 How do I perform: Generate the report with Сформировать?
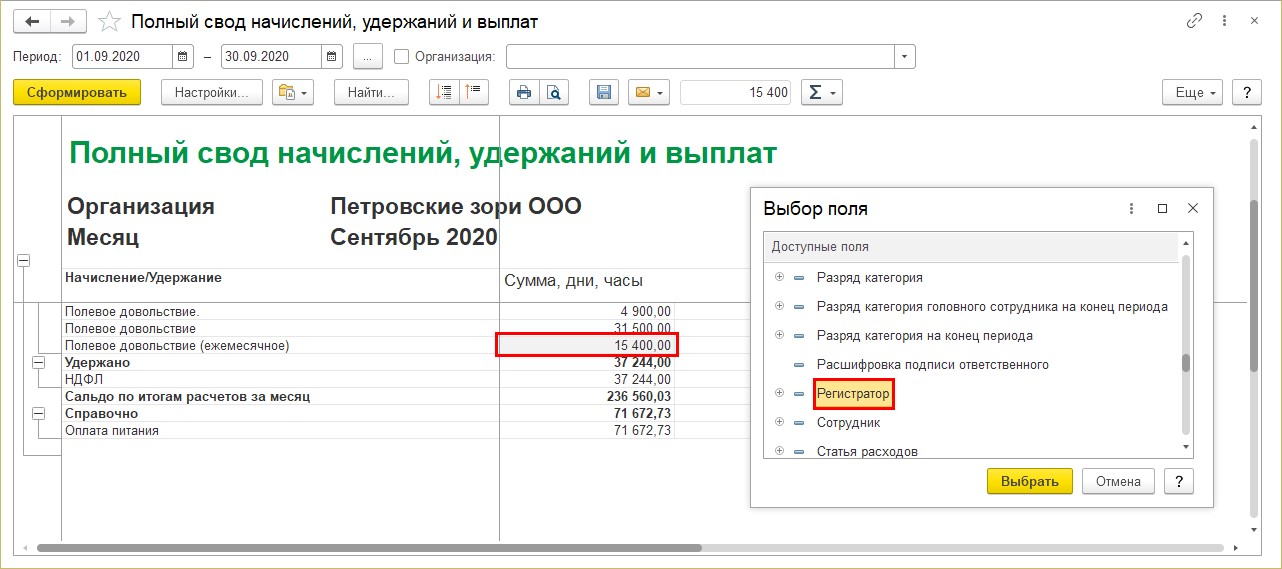(77, 92)
